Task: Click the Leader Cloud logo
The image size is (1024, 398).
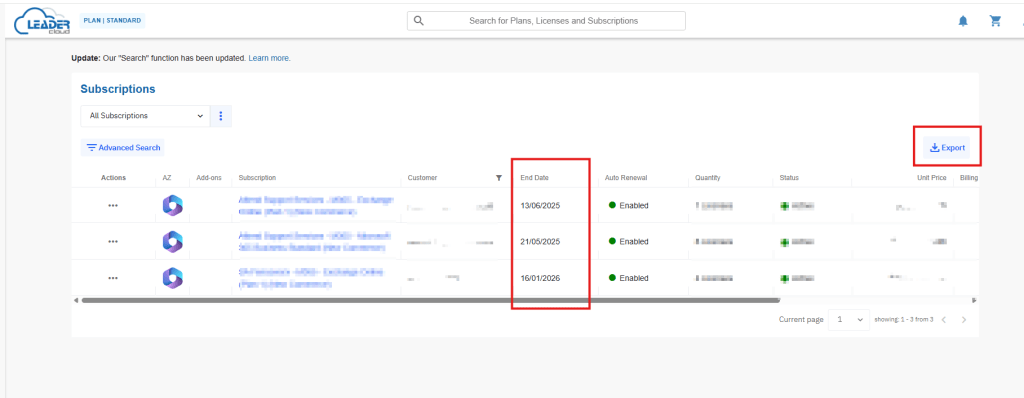Action: pyautogui.click(x=42, y=21)
